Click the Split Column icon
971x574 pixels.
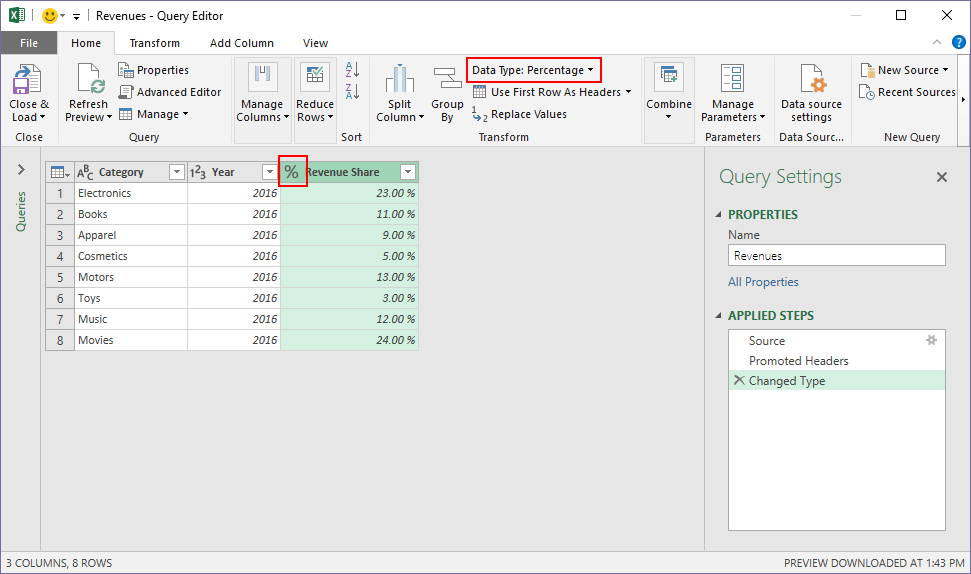pyautogui.click(x=399, y=79)
